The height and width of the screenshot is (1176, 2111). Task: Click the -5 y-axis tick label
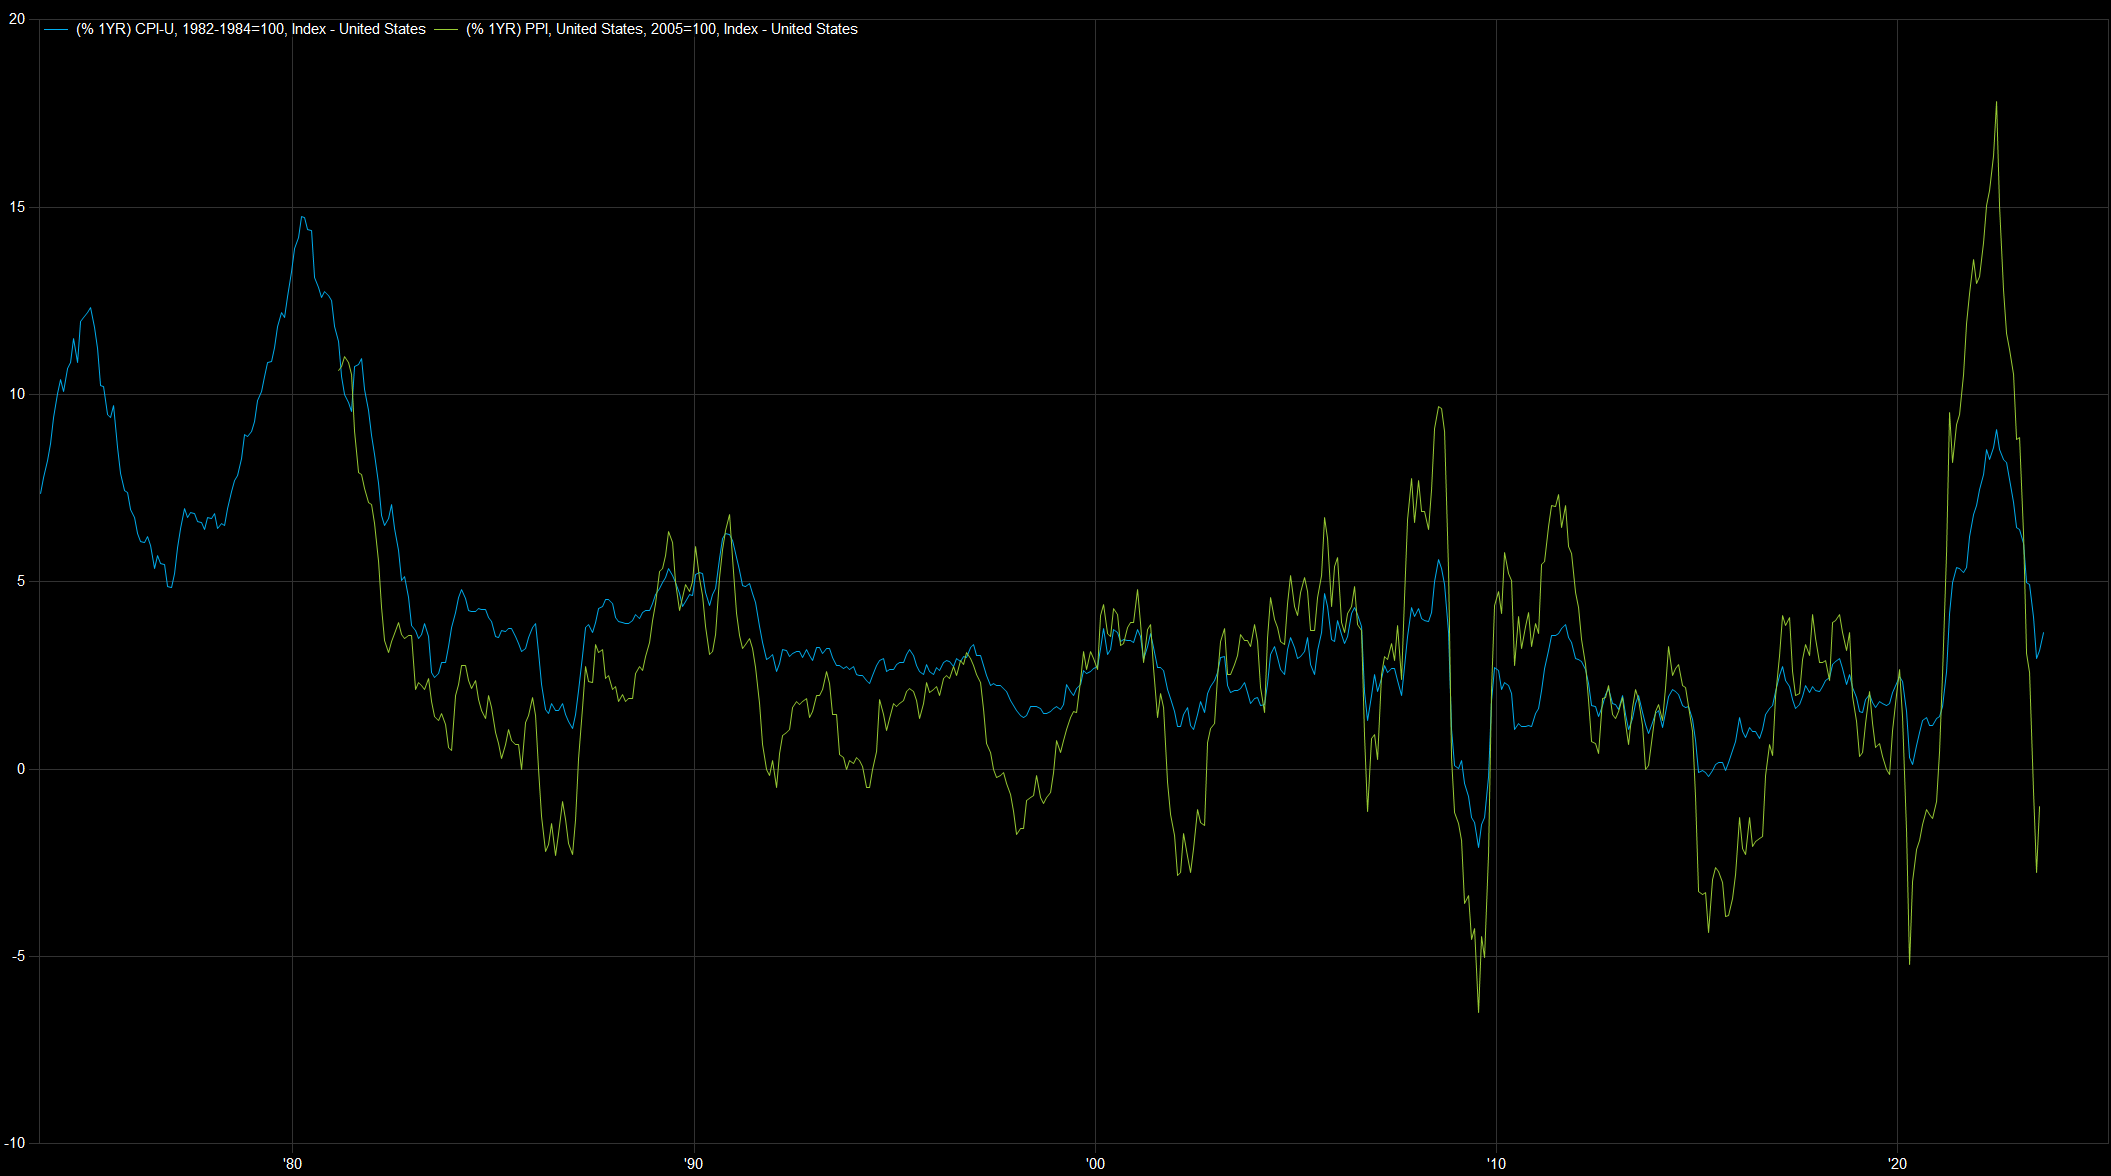18,956
